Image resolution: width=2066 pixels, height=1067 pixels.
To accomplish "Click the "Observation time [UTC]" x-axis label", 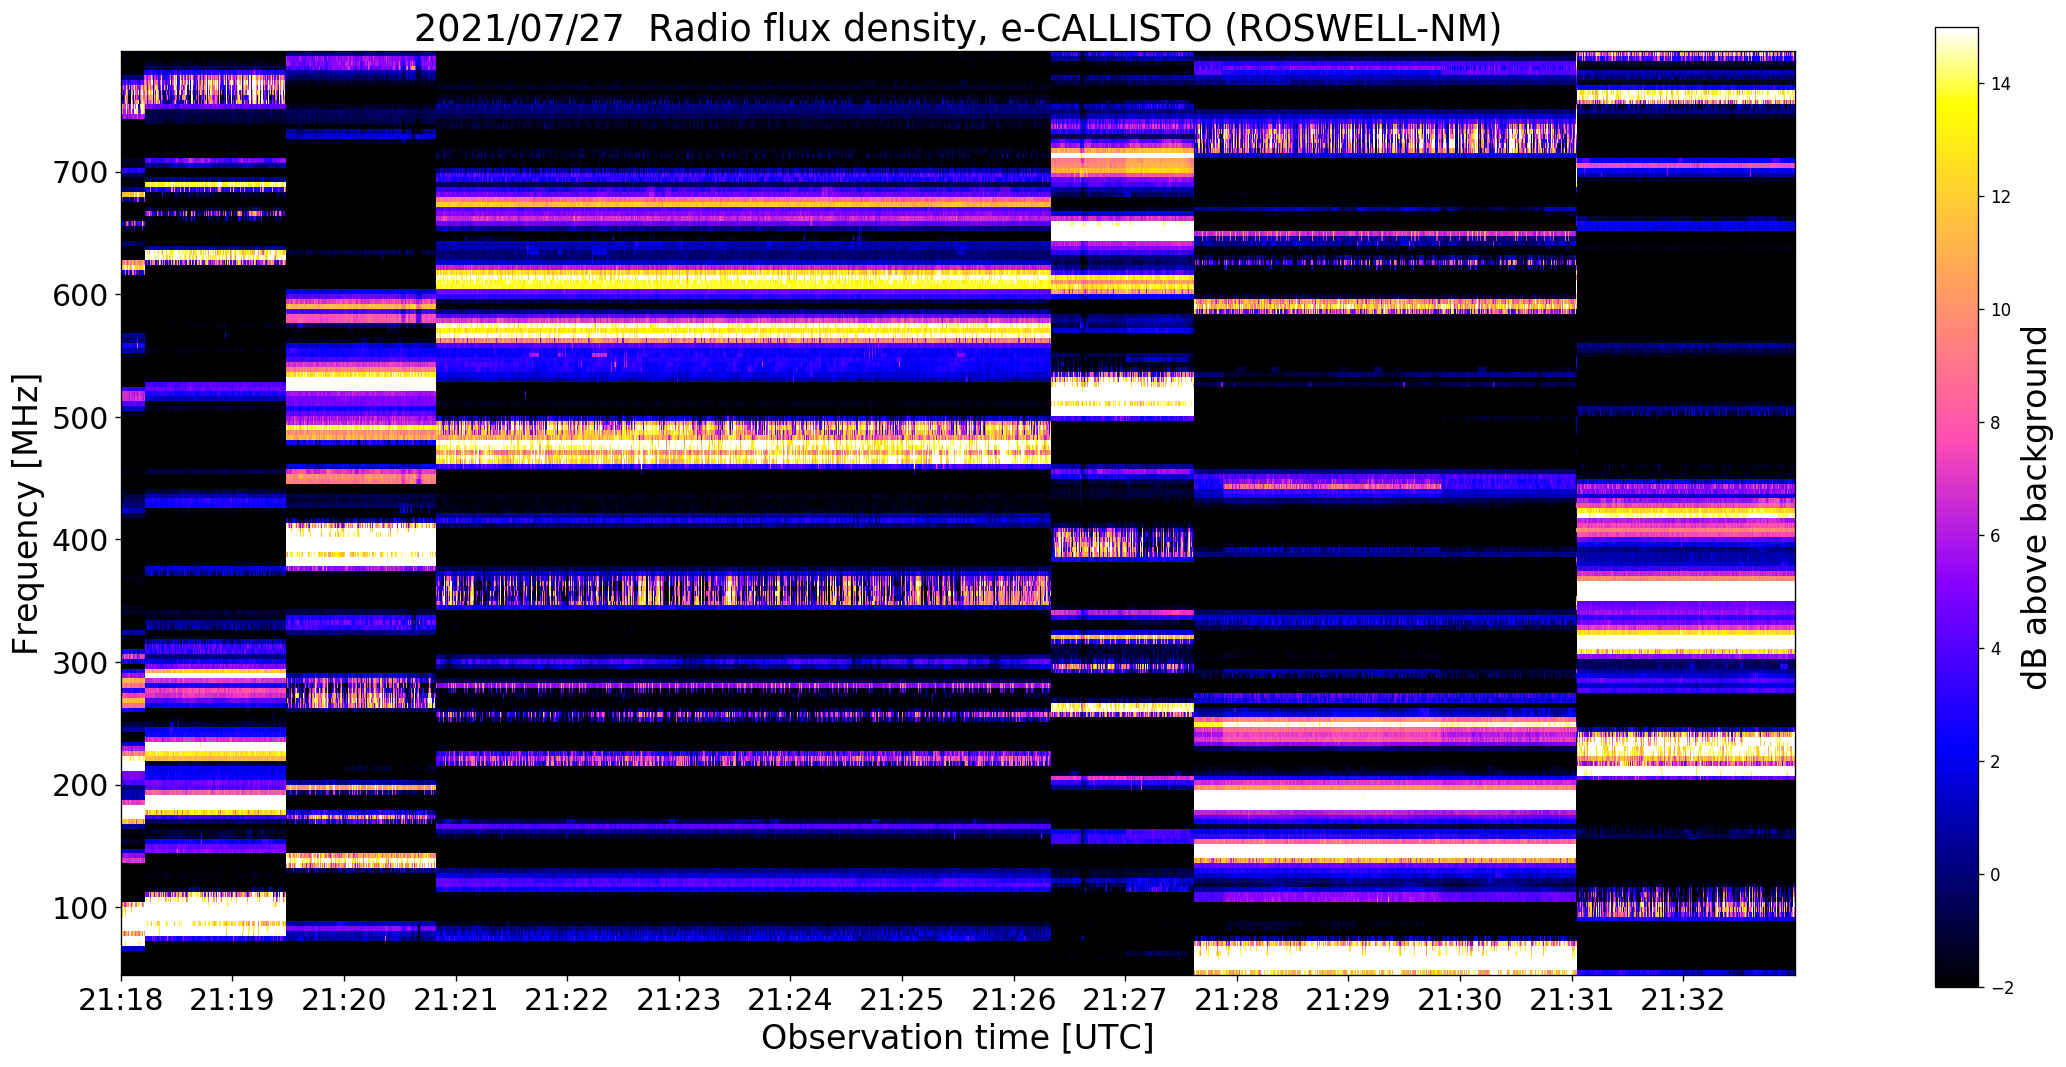I will (x=958, y=1037).
